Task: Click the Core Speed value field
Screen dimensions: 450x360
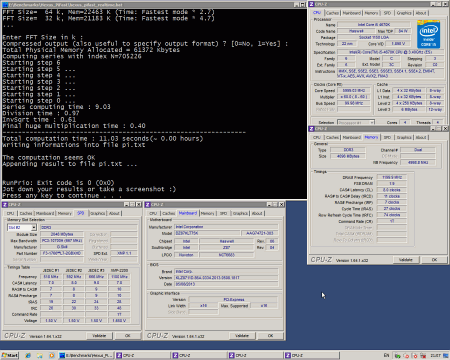Action: [354, 90]
